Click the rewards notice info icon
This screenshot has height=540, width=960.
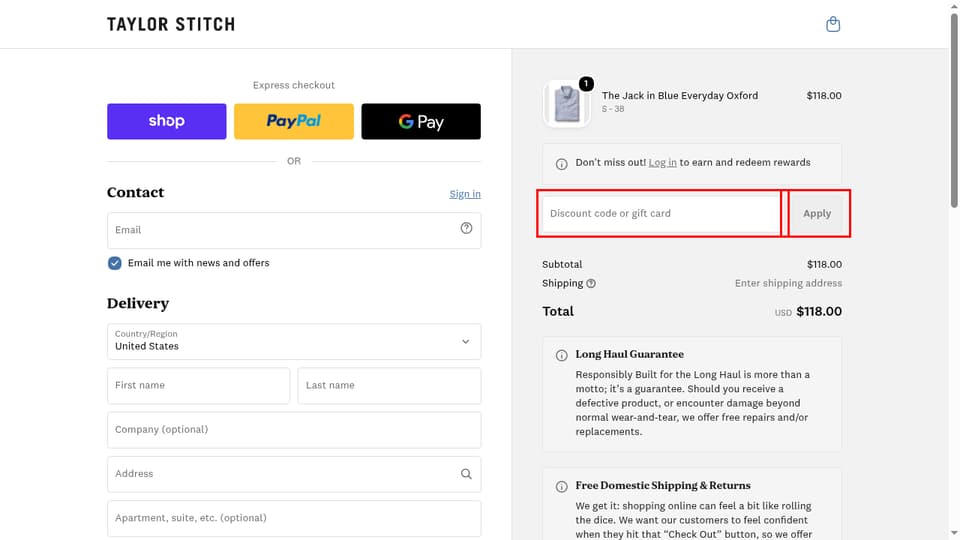pyautogui.click(x=561, y=164)
